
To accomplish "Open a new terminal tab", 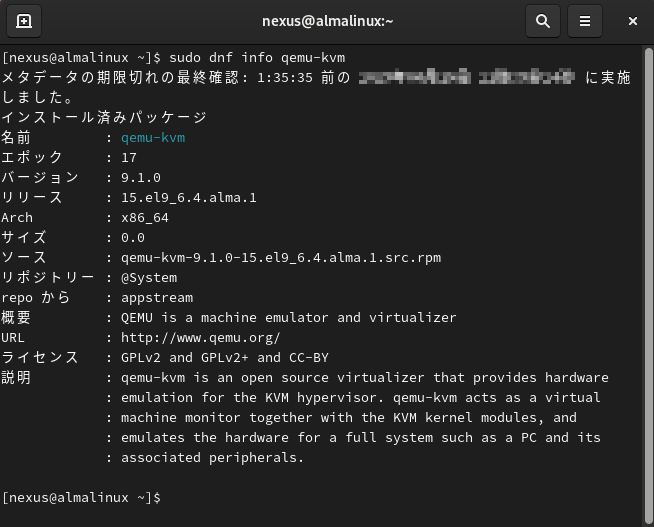I will point(24,20).
